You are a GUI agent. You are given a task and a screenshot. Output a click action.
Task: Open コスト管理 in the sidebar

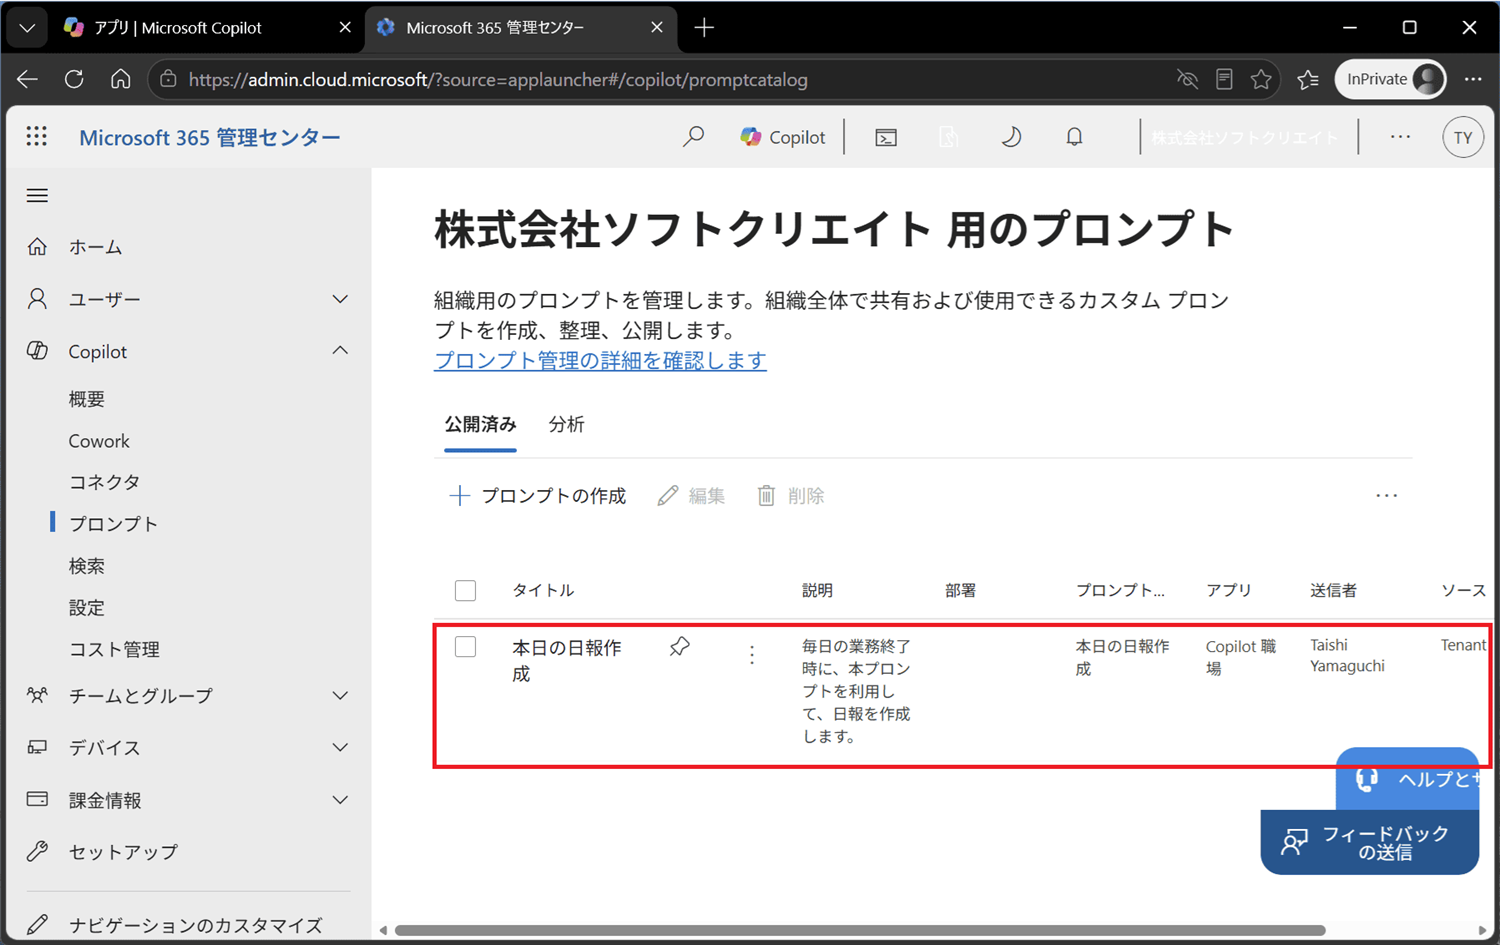114,649
